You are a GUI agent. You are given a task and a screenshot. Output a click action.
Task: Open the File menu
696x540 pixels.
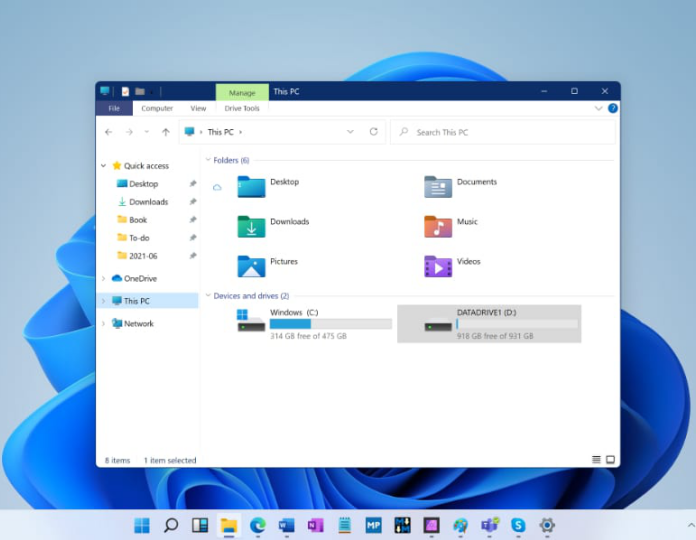tap(114, 108)
